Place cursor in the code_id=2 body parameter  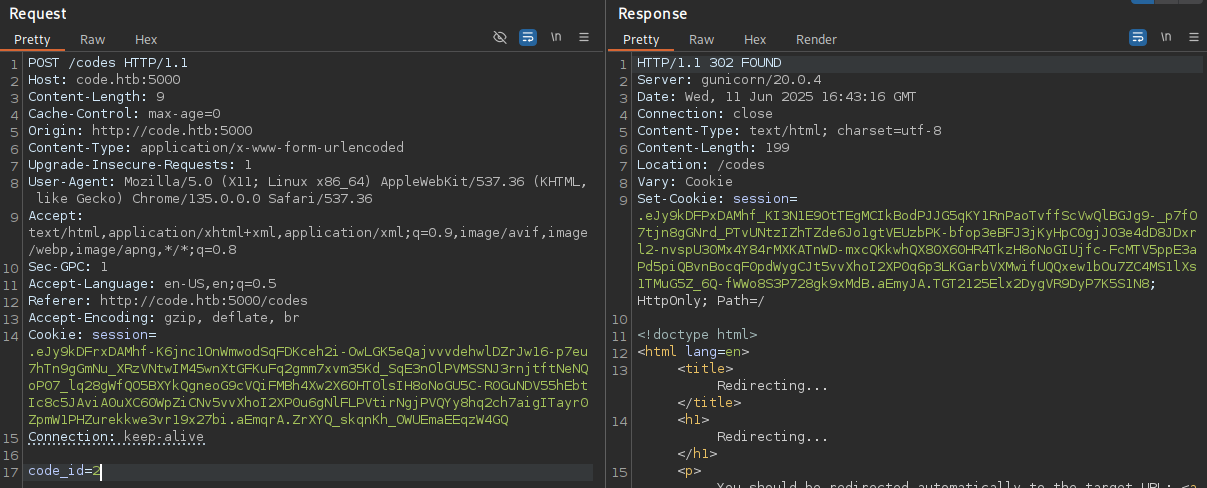pos(64,472)
